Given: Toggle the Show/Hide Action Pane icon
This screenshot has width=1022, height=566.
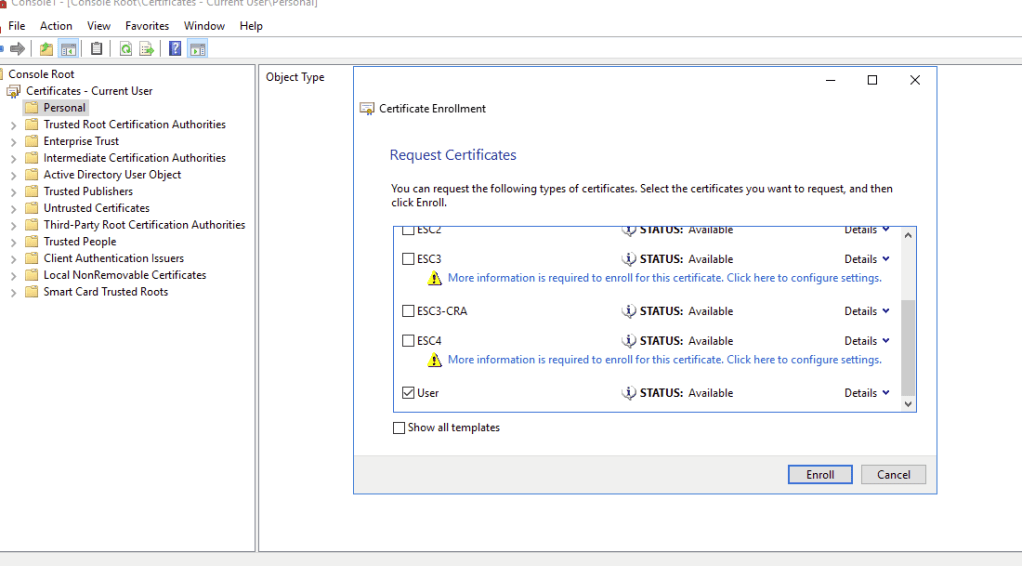Looking at the screenshot, I should pyautogui.click(x=197, y=49).
